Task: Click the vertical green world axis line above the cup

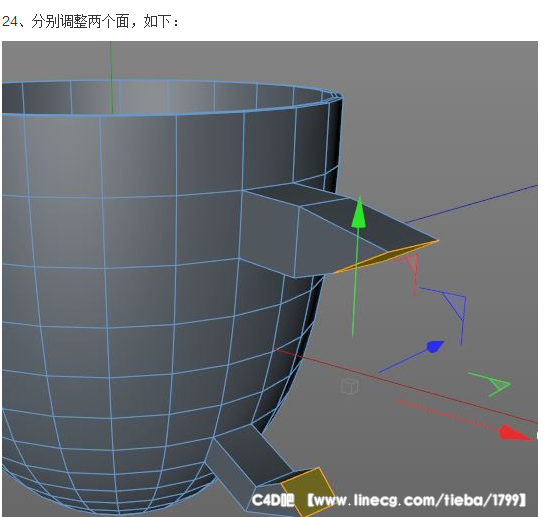Action: (x=111, y=77)
